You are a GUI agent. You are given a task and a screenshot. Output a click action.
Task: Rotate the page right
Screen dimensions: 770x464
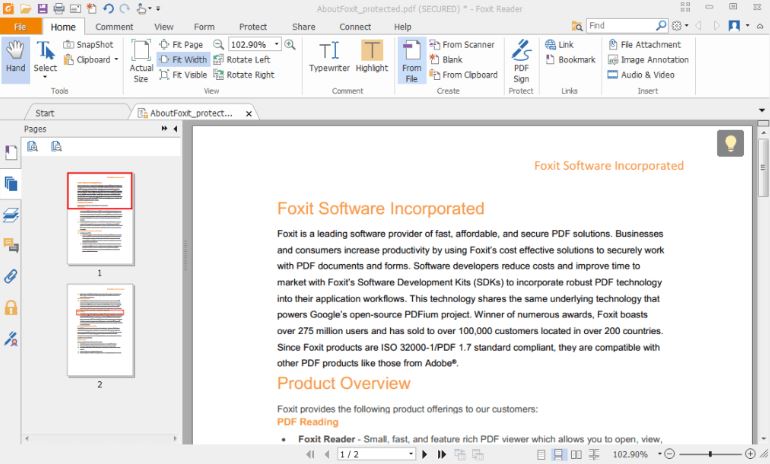point(244,75)
